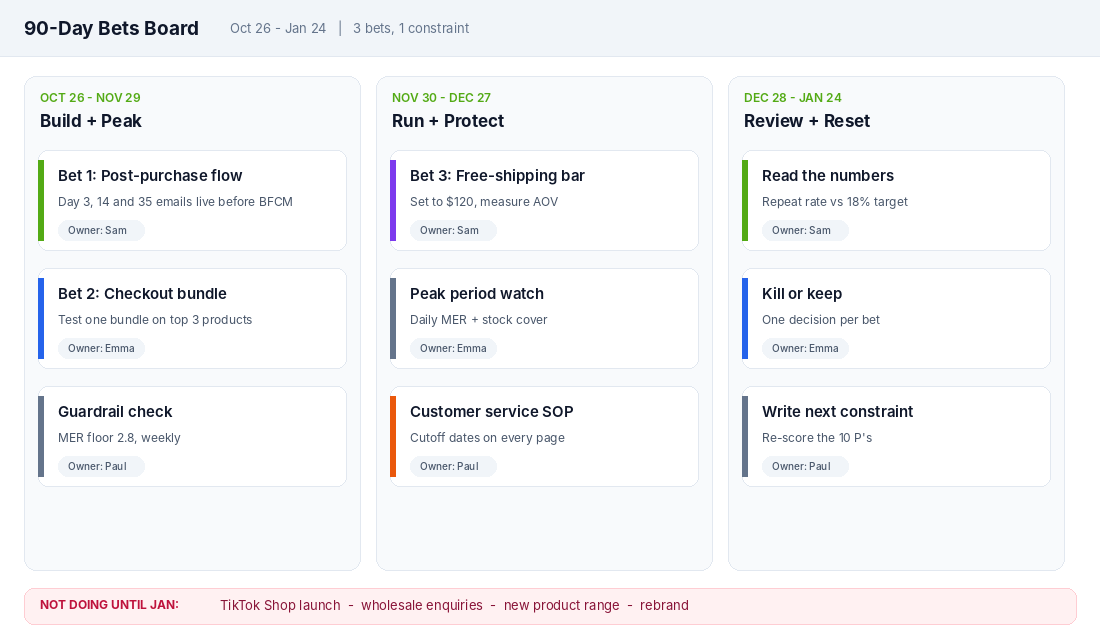Click green color stripe on Bet 1 card
This screenshot has width=1100, height=640.
click(41, 201)
